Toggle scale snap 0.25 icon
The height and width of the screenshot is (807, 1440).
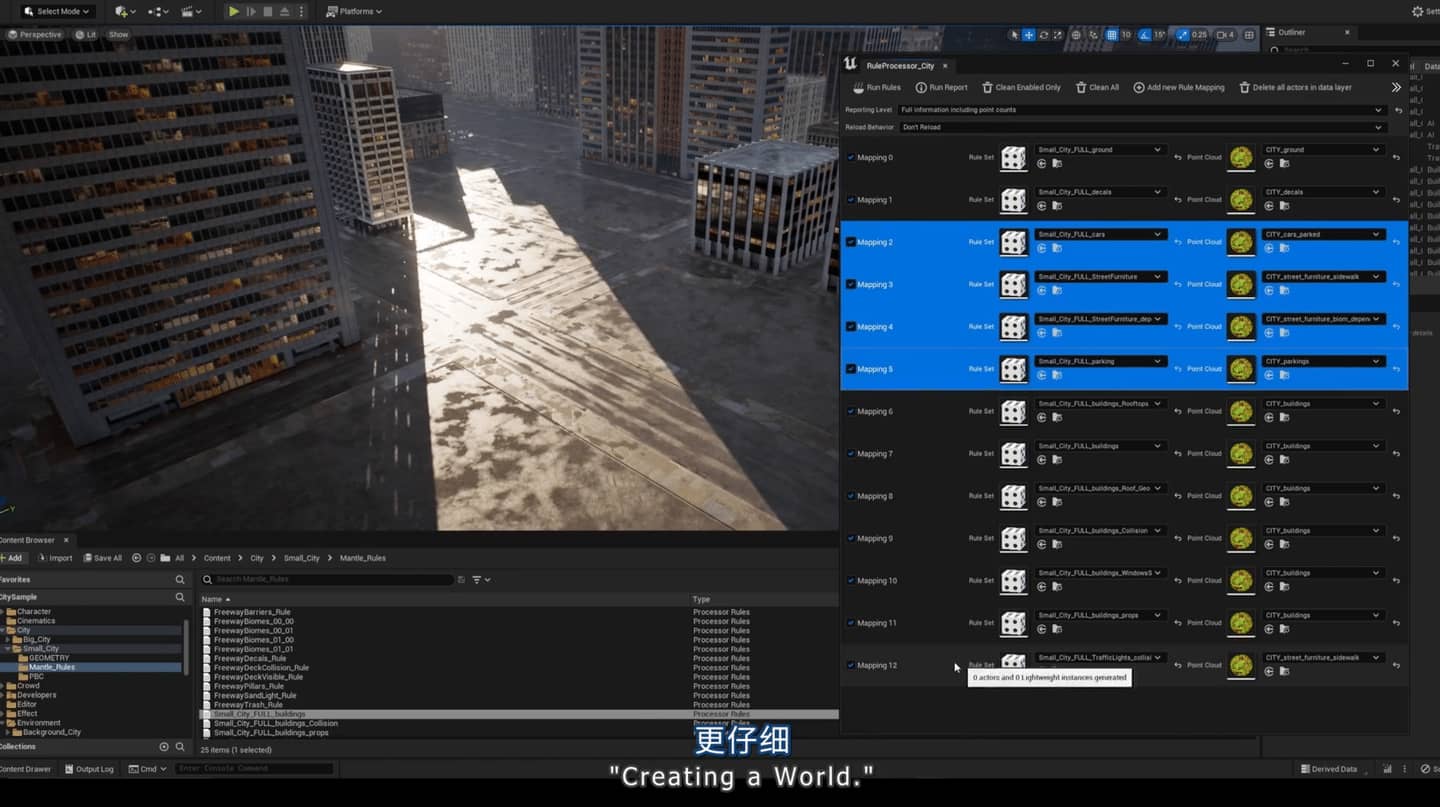[x=1183, y=34]
